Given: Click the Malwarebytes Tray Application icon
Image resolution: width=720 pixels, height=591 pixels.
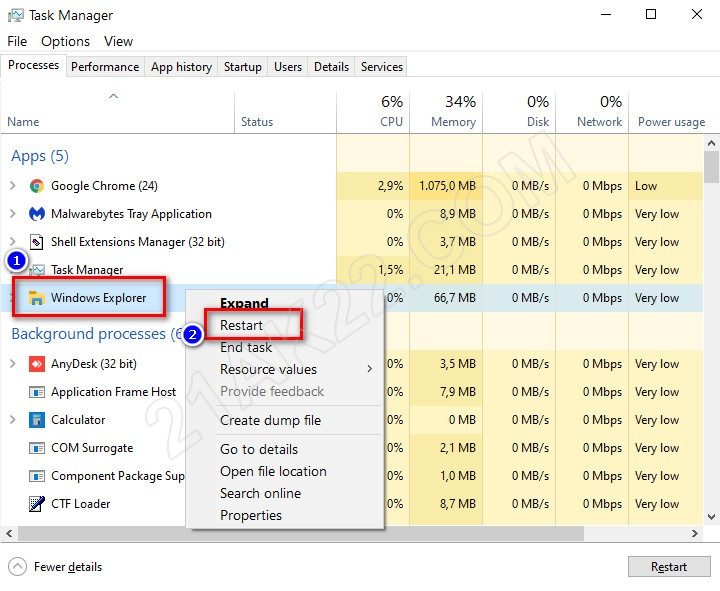Looking at the screenshot, I should point(37,214).
